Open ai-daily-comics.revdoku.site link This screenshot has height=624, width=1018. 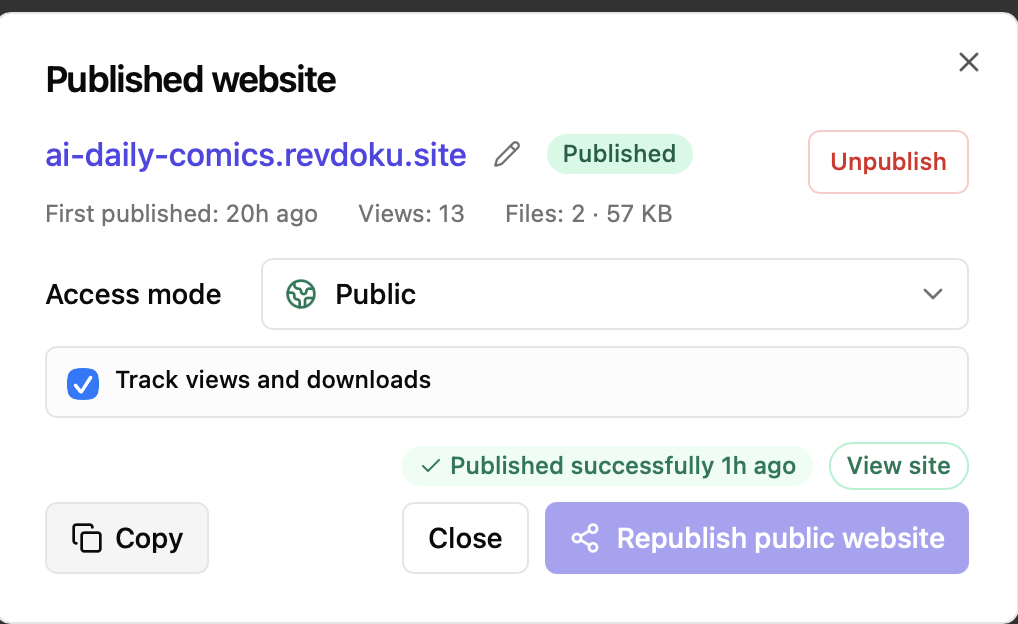click(x=256, y=155)
